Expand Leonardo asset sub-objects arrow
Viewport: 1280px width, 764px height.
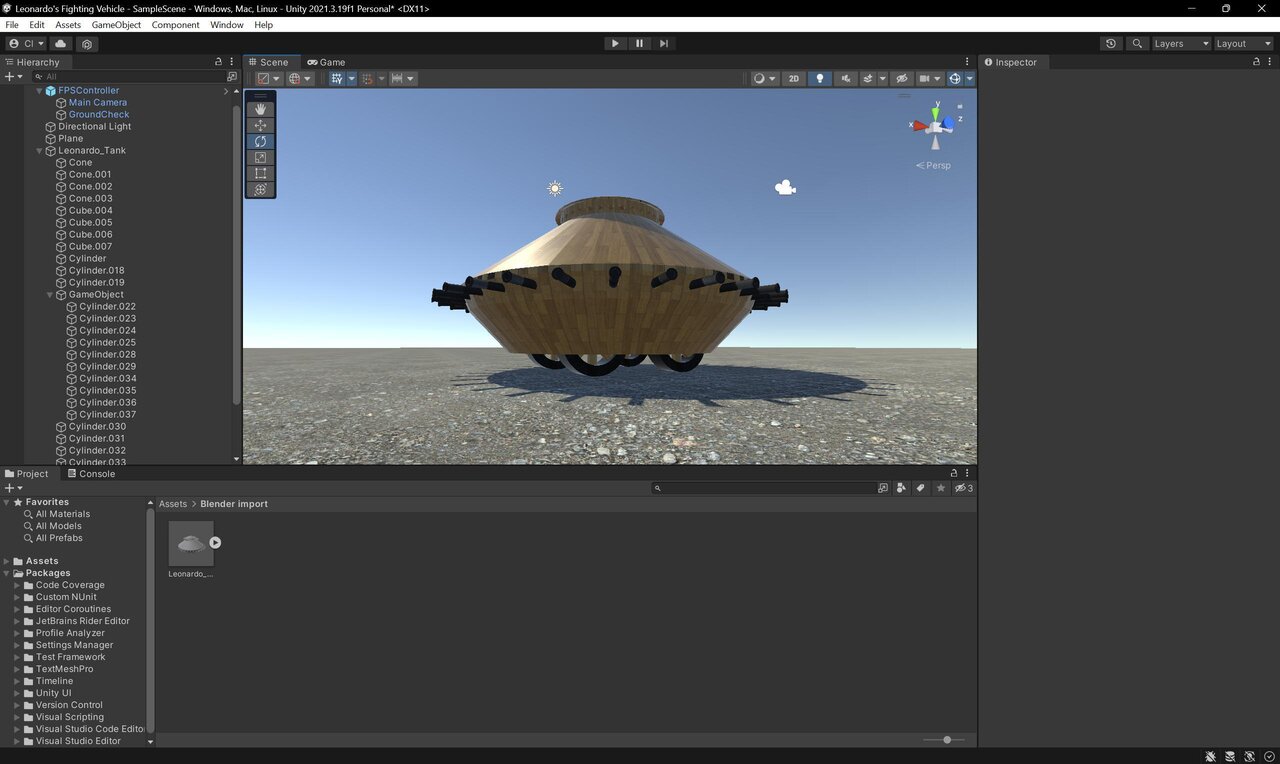point(215,543)
